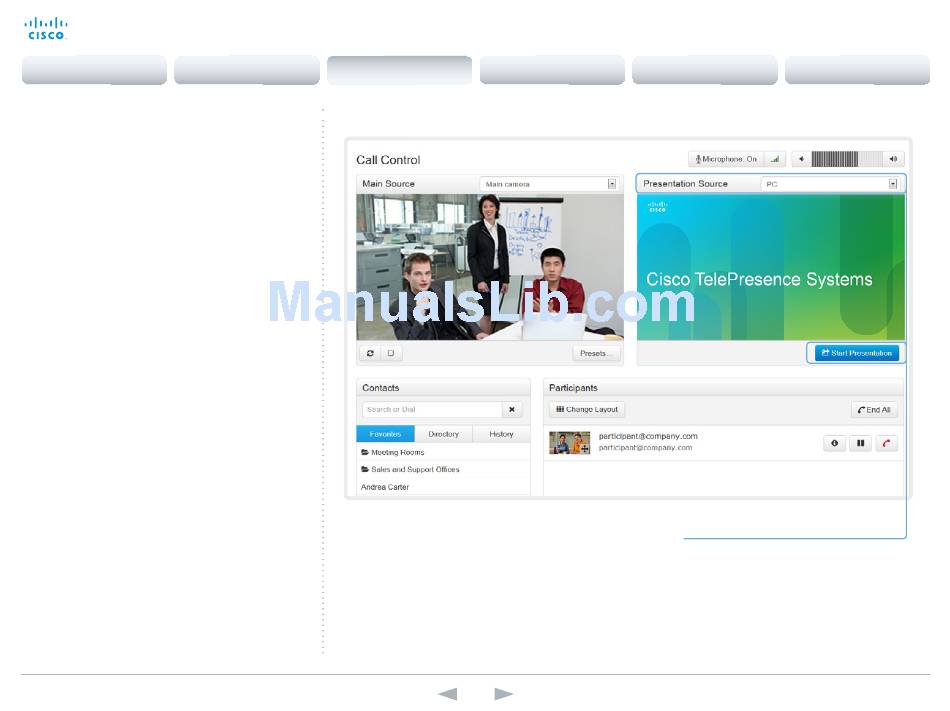Click End All calls button
The image size is (950, 711).
click(874, 410)
